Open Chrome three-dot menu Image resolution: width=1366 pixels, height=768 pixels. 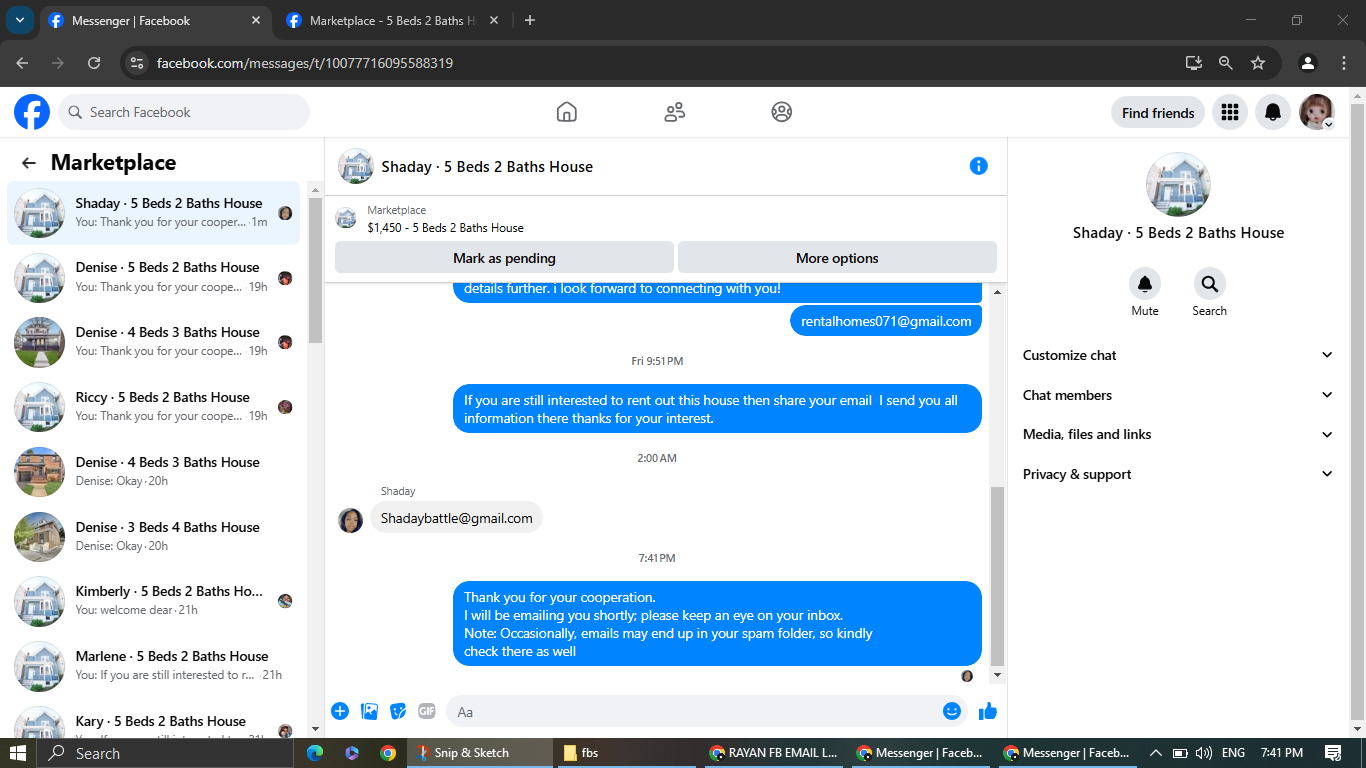click(x=1343, y=63)
